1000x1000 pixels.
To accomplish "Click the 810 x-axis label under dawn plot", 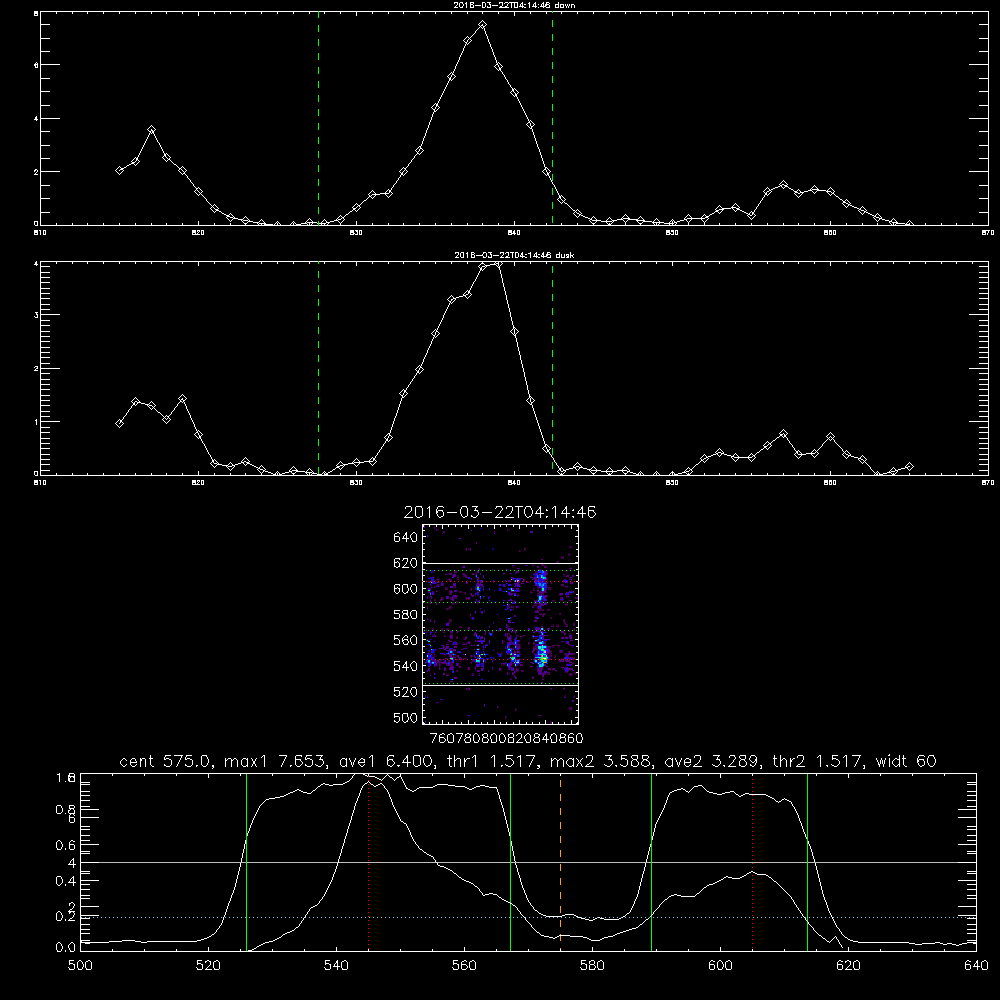I will (40, 233).
